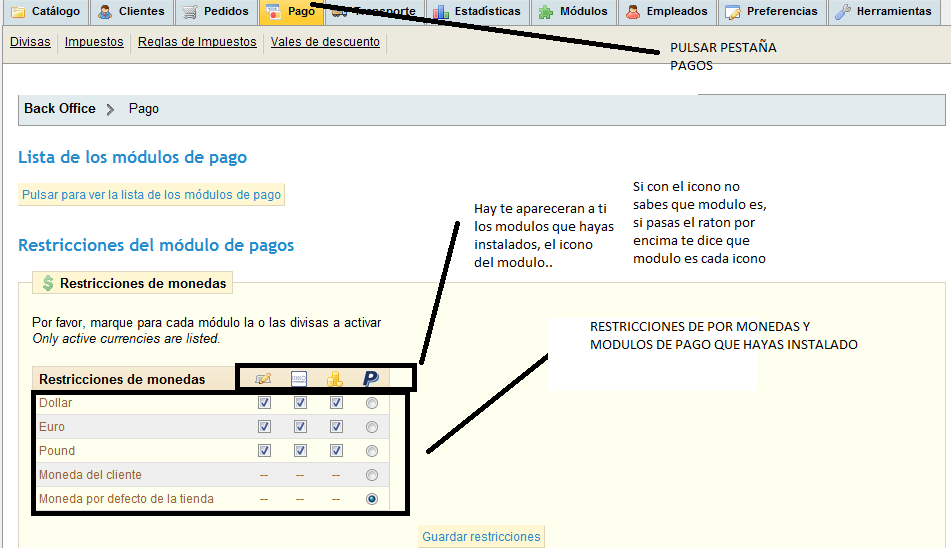The width and height of the screenshot is (951, 548).
Task: Uncheck Pound for the bank wire module
Action: pyautogui.click(x=300, y=450)
